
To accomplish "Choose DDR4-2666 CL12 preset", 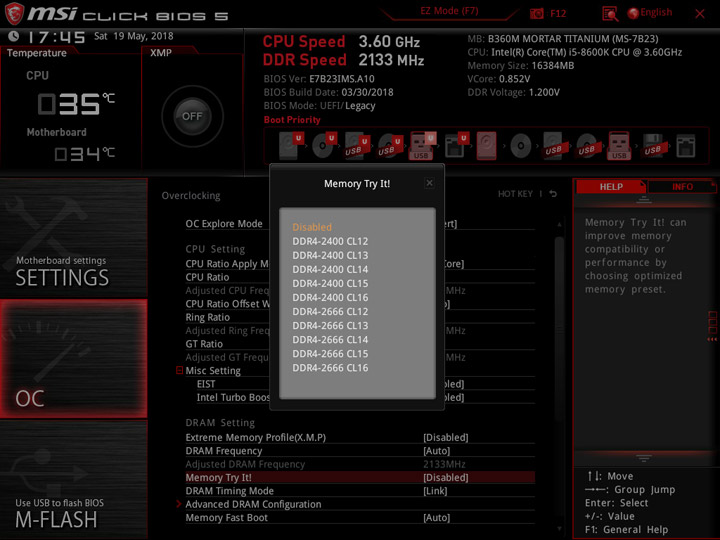I will point(330,311).
